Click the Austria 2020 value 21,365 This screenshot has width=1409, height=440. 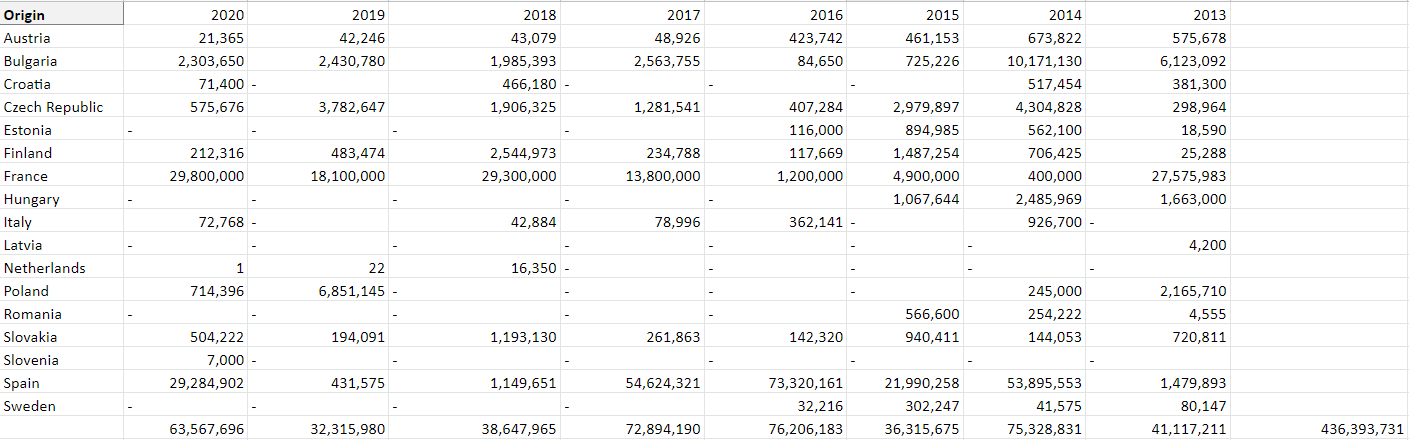187,38
